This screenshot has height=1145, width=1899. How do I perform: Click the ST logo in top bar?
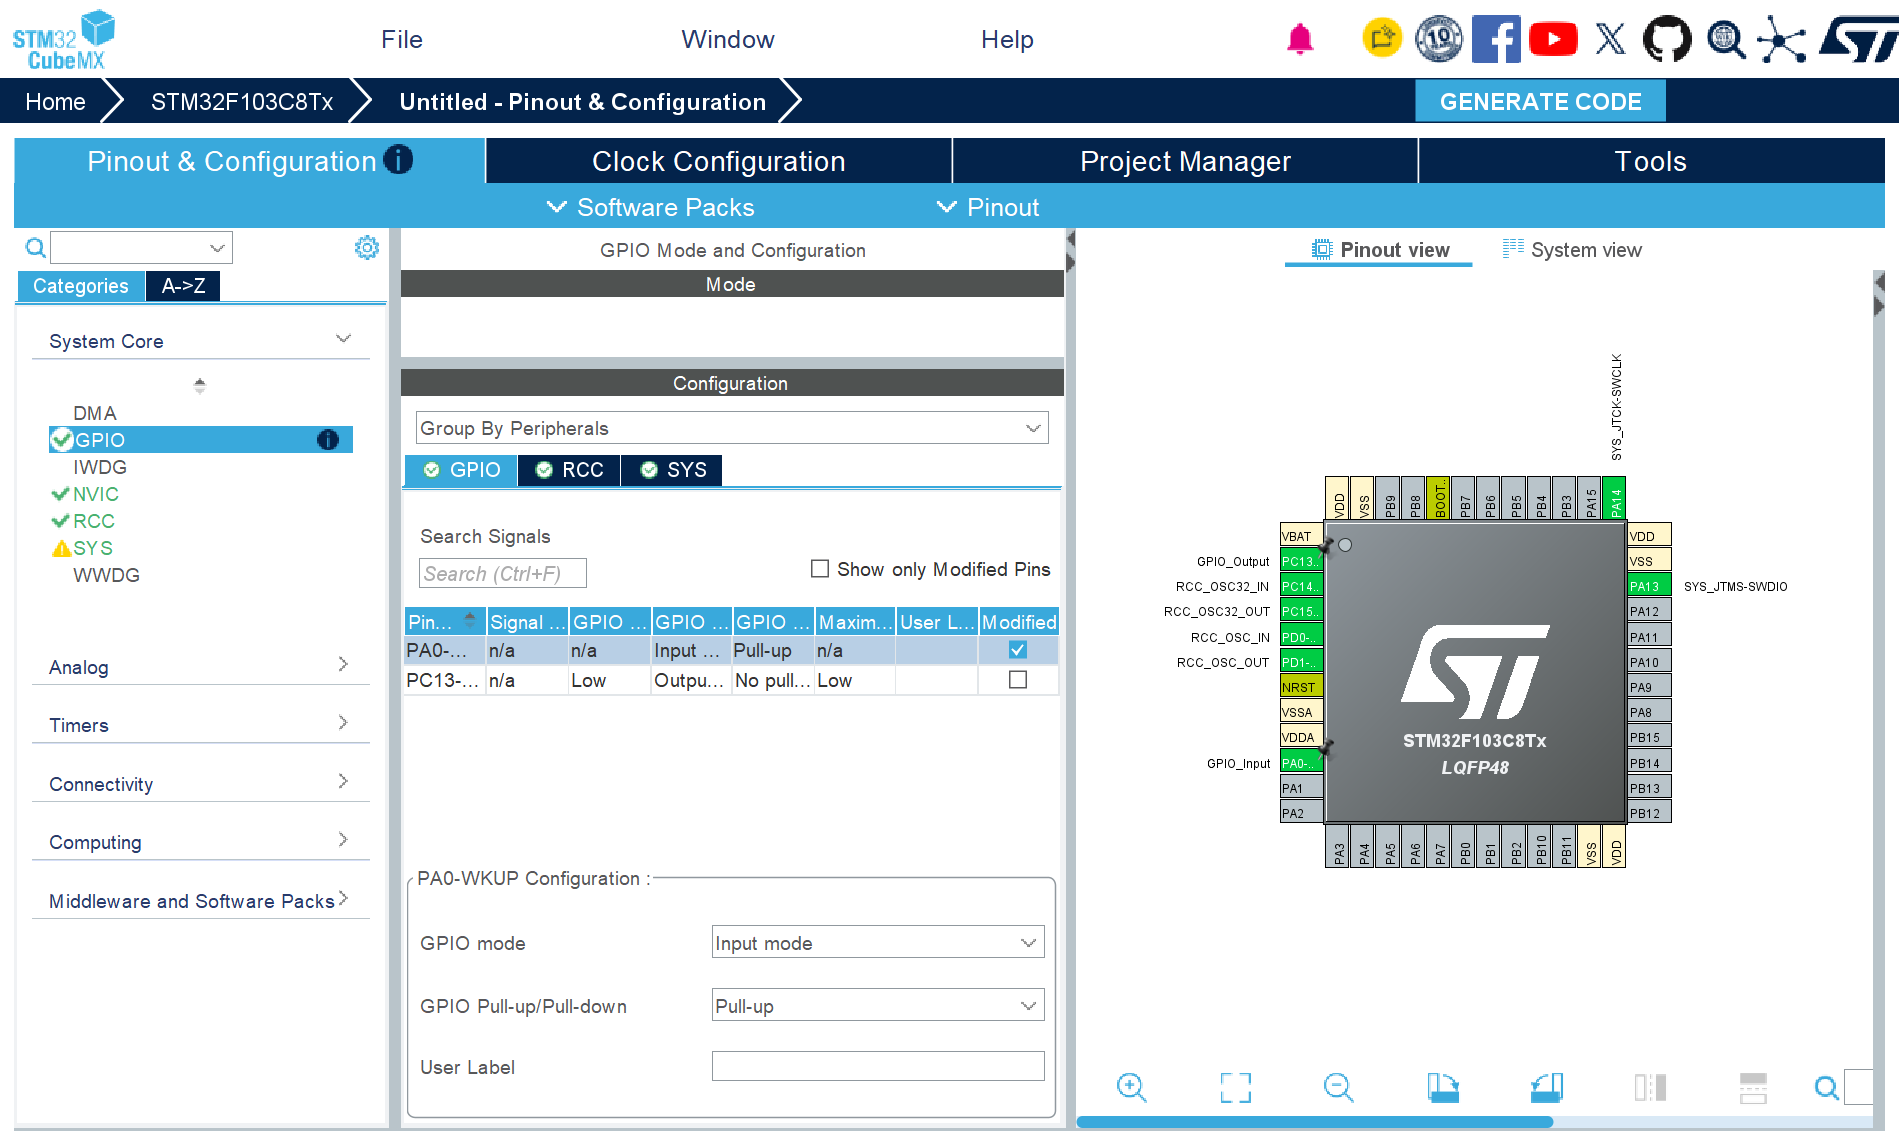click(x=1858, y=39)
